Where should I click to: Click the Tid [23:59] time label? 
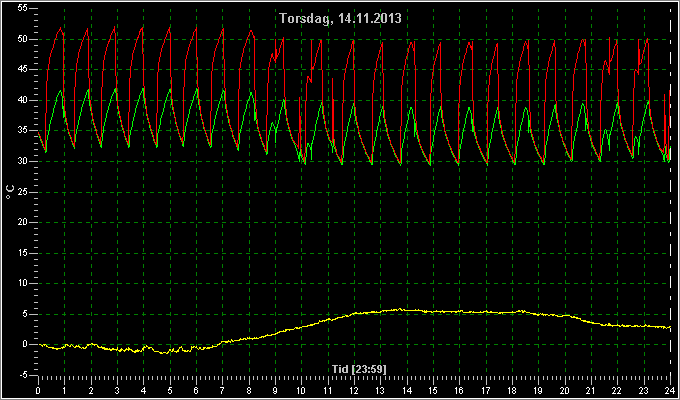(x=359, y=369)
